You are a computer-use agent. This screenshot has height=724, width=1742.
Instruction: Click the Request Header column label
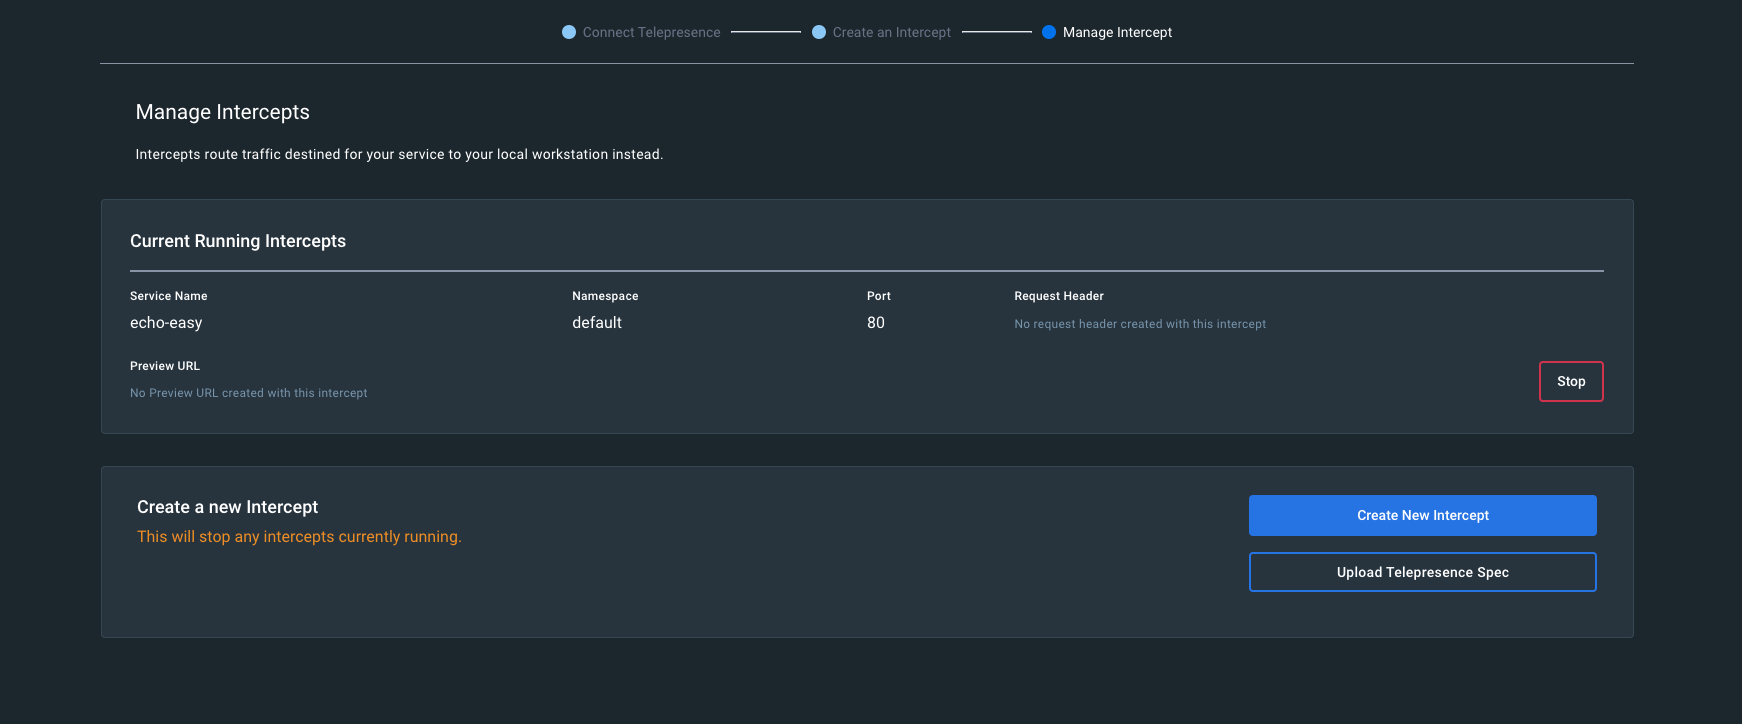pos(1059,296)
